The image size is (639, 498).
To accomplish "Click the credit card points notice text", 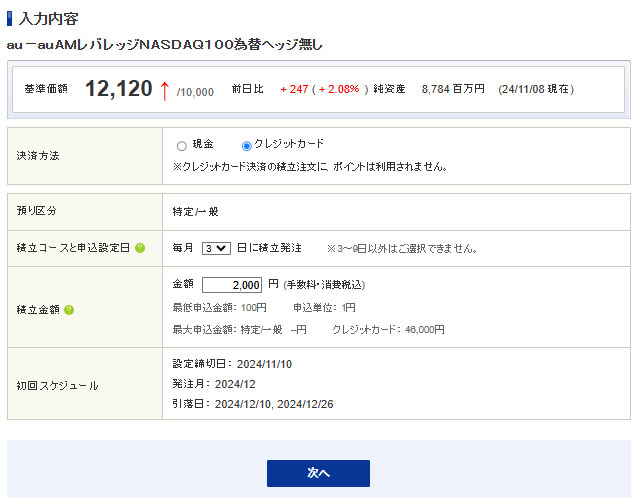I will pyautogui.click(x=310, y=166).
